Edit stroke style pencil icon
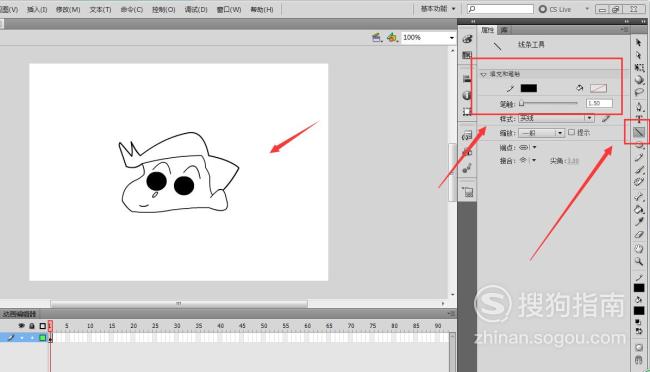 click(x=606, y=119)
